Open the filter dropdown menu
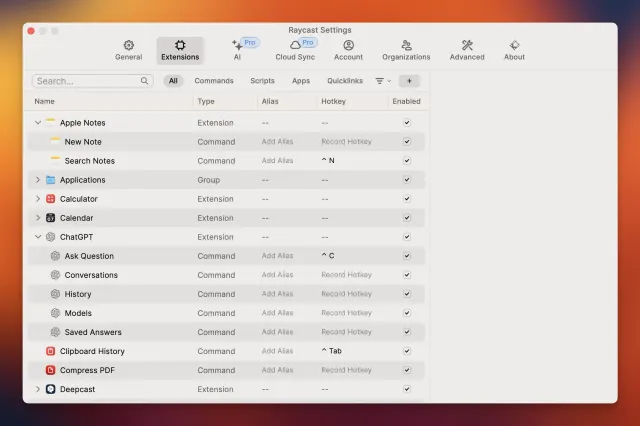The height and width of the screenshot is (426, 640). click(x=383, y=81)
